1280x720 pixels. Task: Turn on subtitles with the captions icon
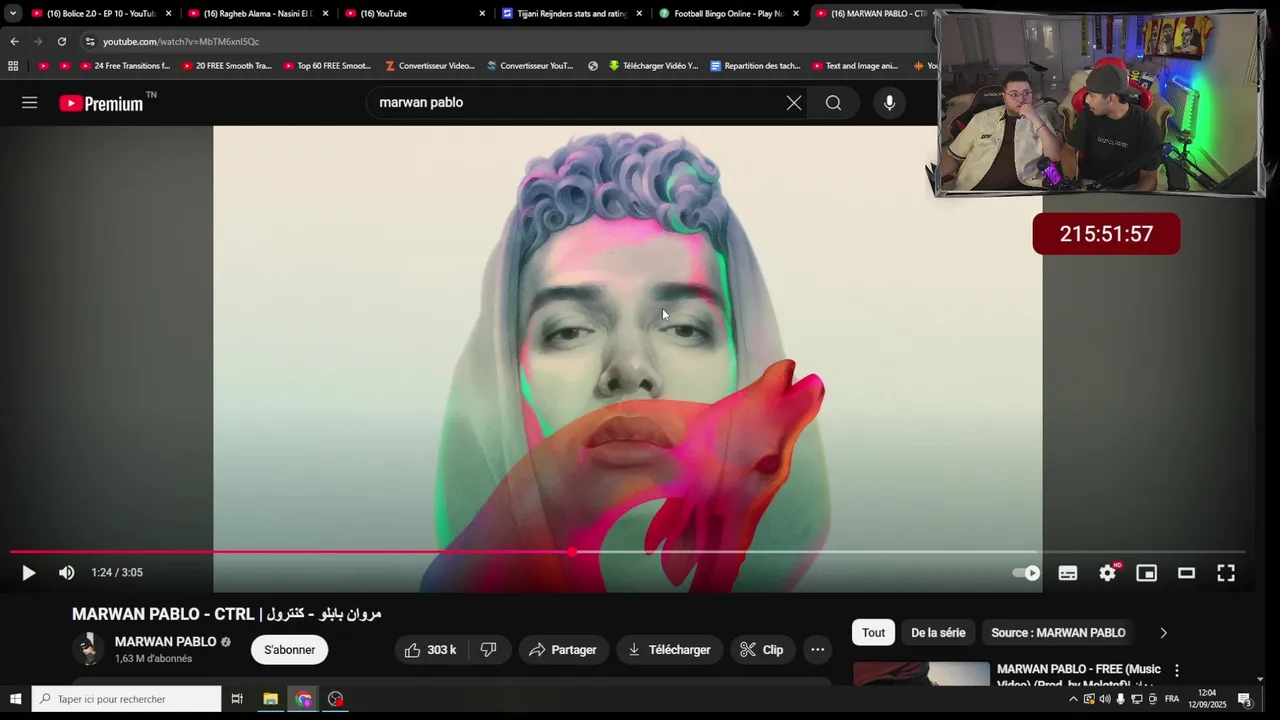click(x=1068, y=573)
